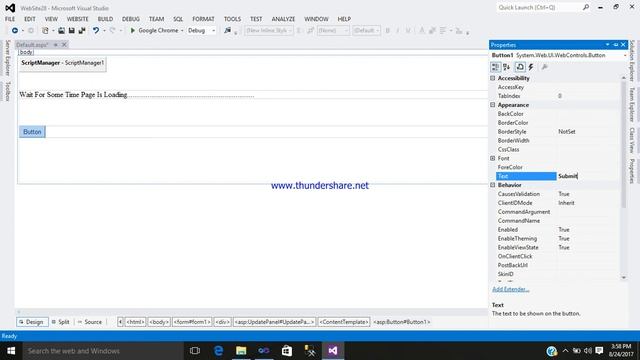Save the current file with the Save icon

(x=71, y=31)
